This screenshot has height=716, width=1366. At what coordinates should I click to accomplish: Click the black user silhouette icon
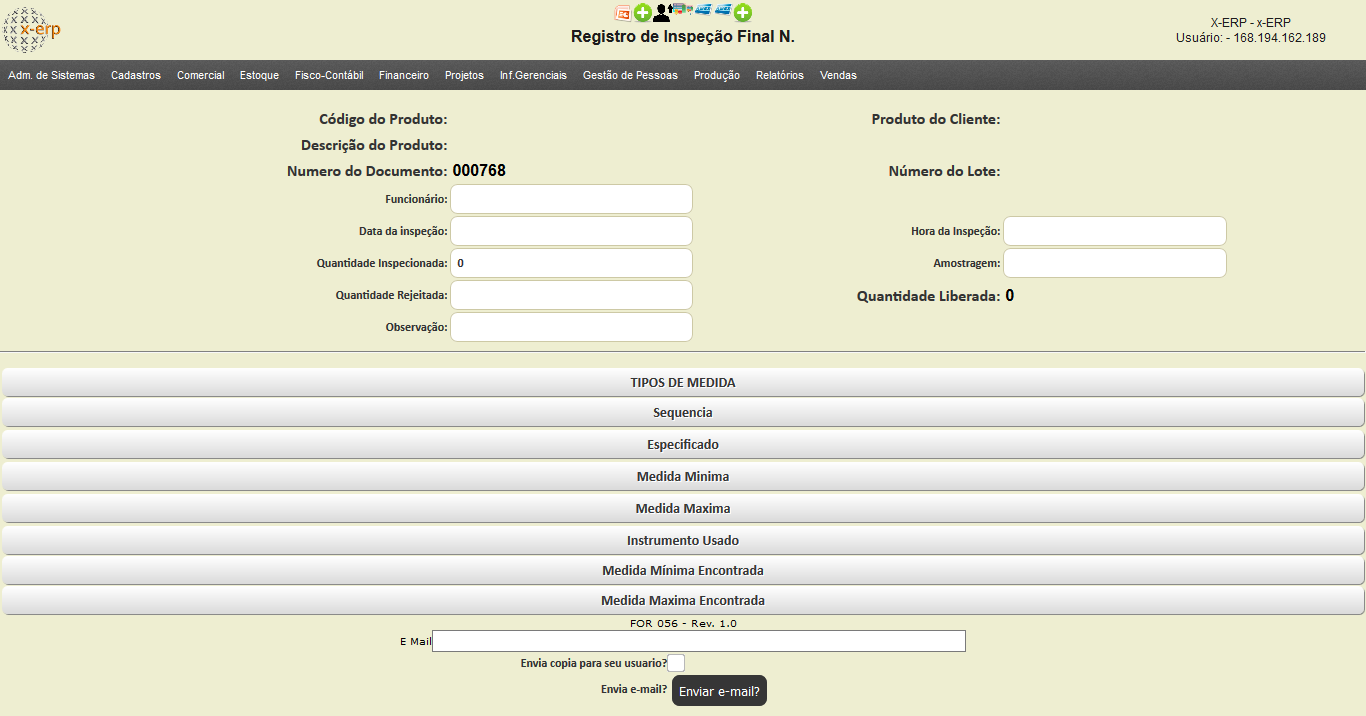[x=661, y=13]
